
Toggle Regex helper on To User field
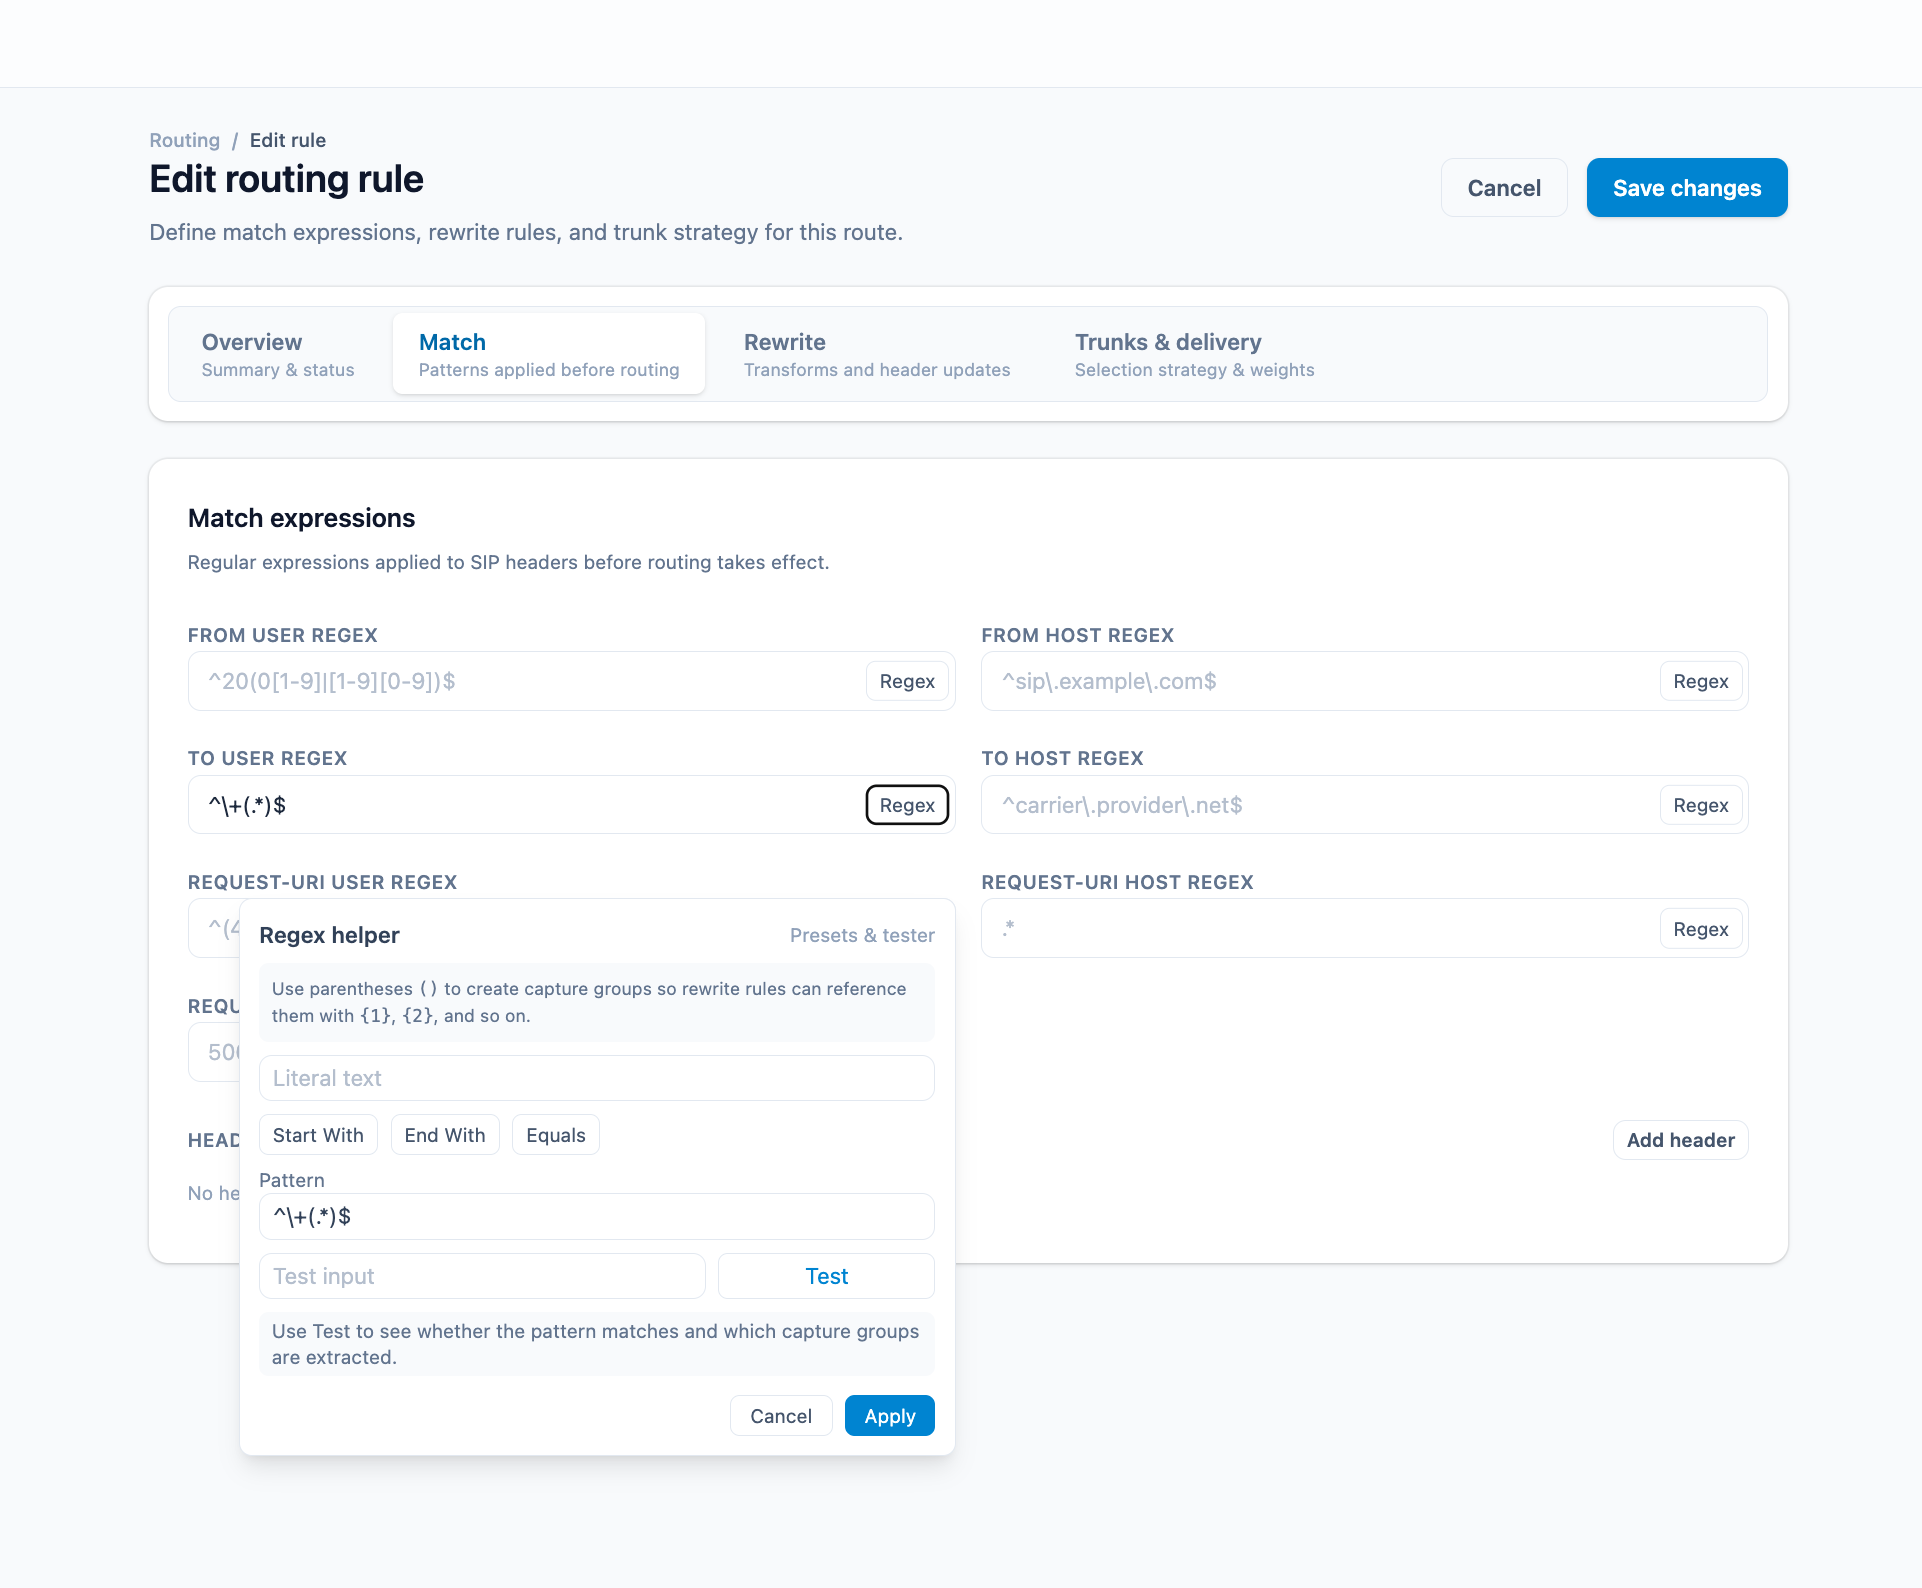pos(906,805)
